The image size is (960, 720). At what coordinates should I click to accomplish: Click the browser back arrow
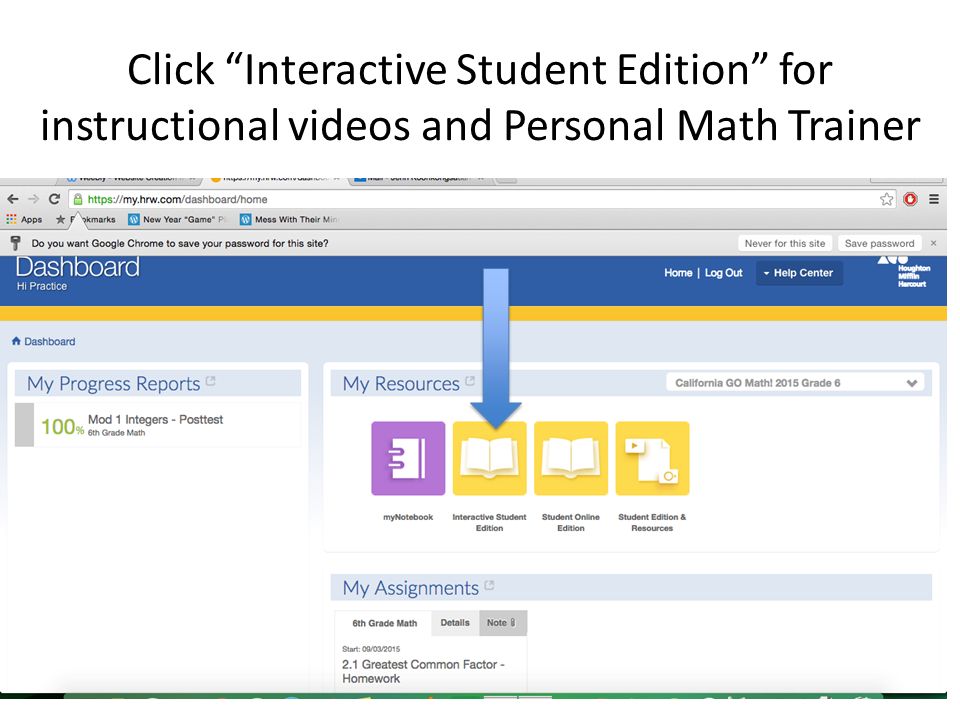tap(13, 199)
